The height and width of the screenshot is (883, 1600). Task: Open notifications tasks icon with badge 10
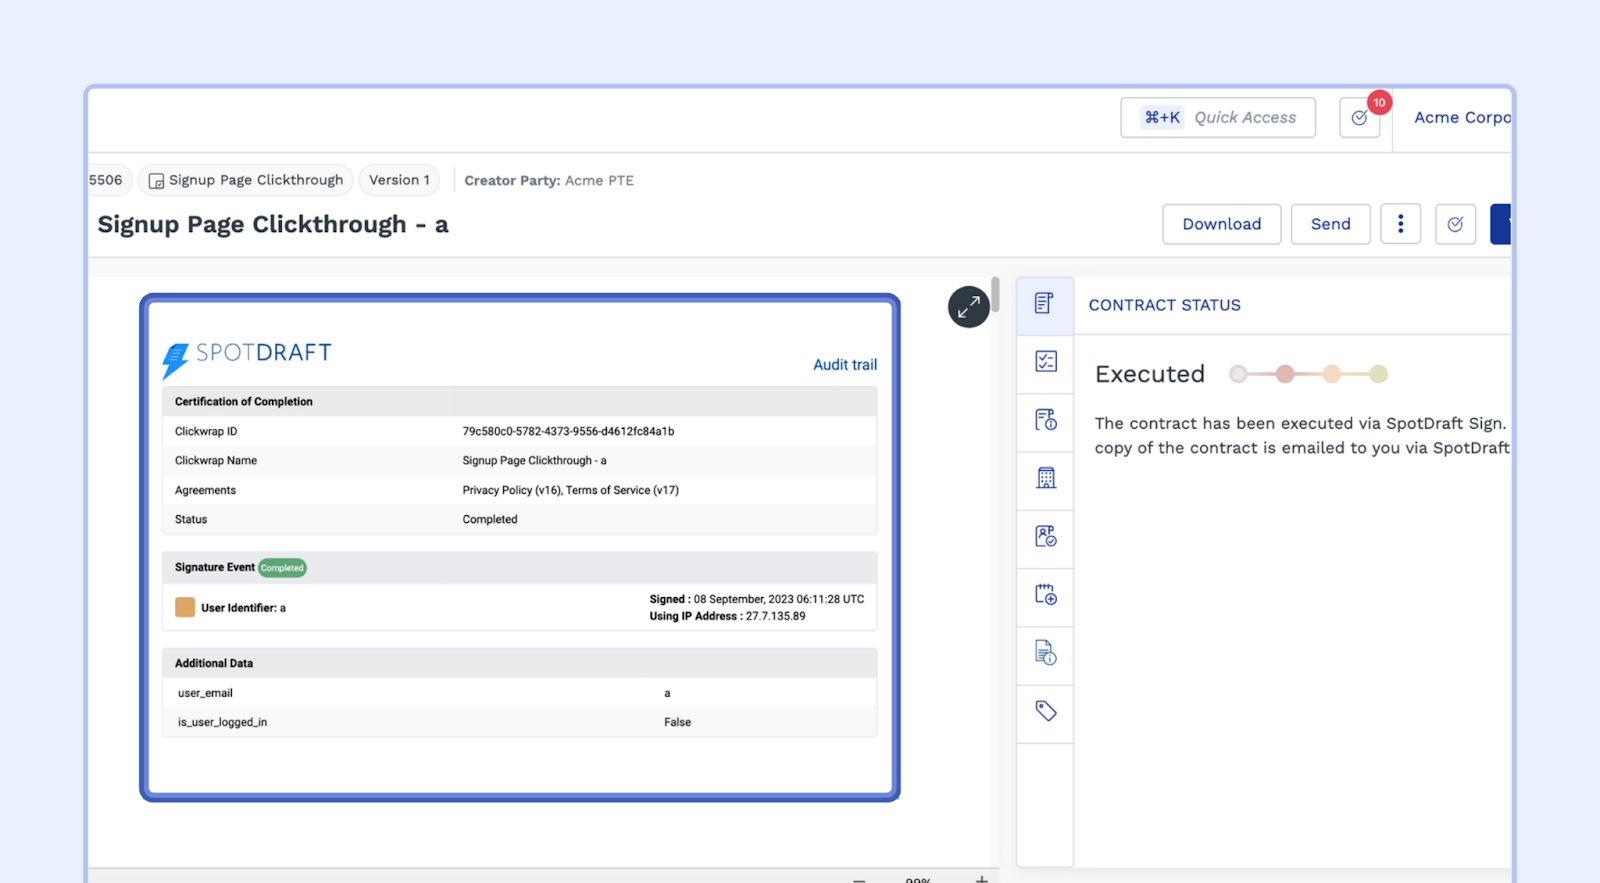[1360, 118]
